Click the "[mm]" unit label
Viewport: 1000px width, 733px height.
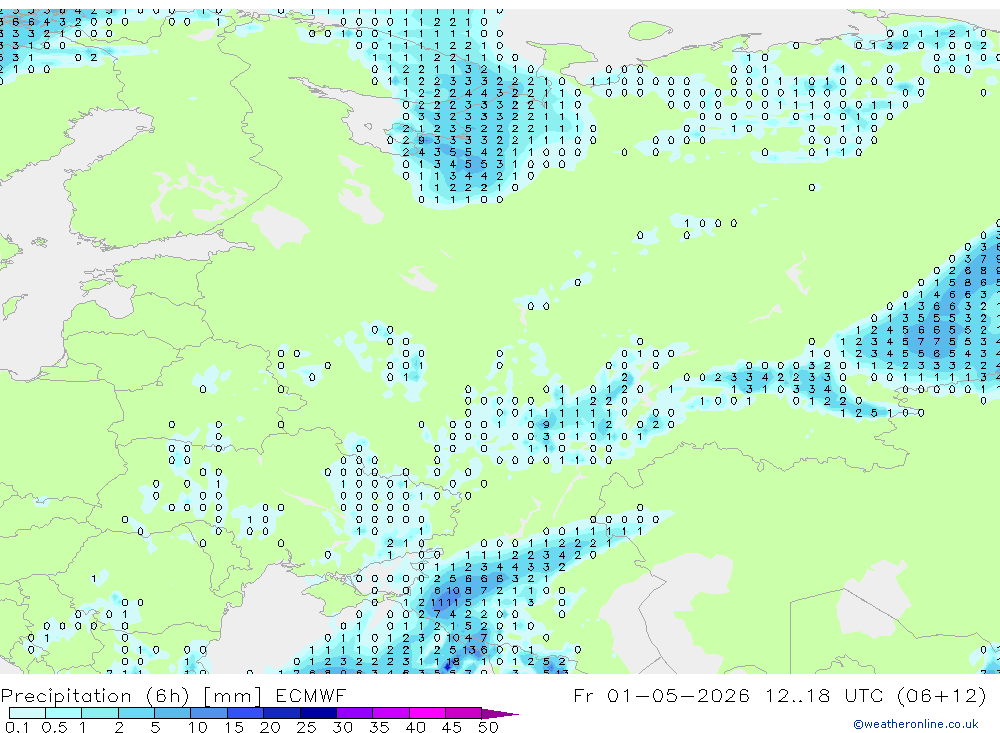click(232, 696)
